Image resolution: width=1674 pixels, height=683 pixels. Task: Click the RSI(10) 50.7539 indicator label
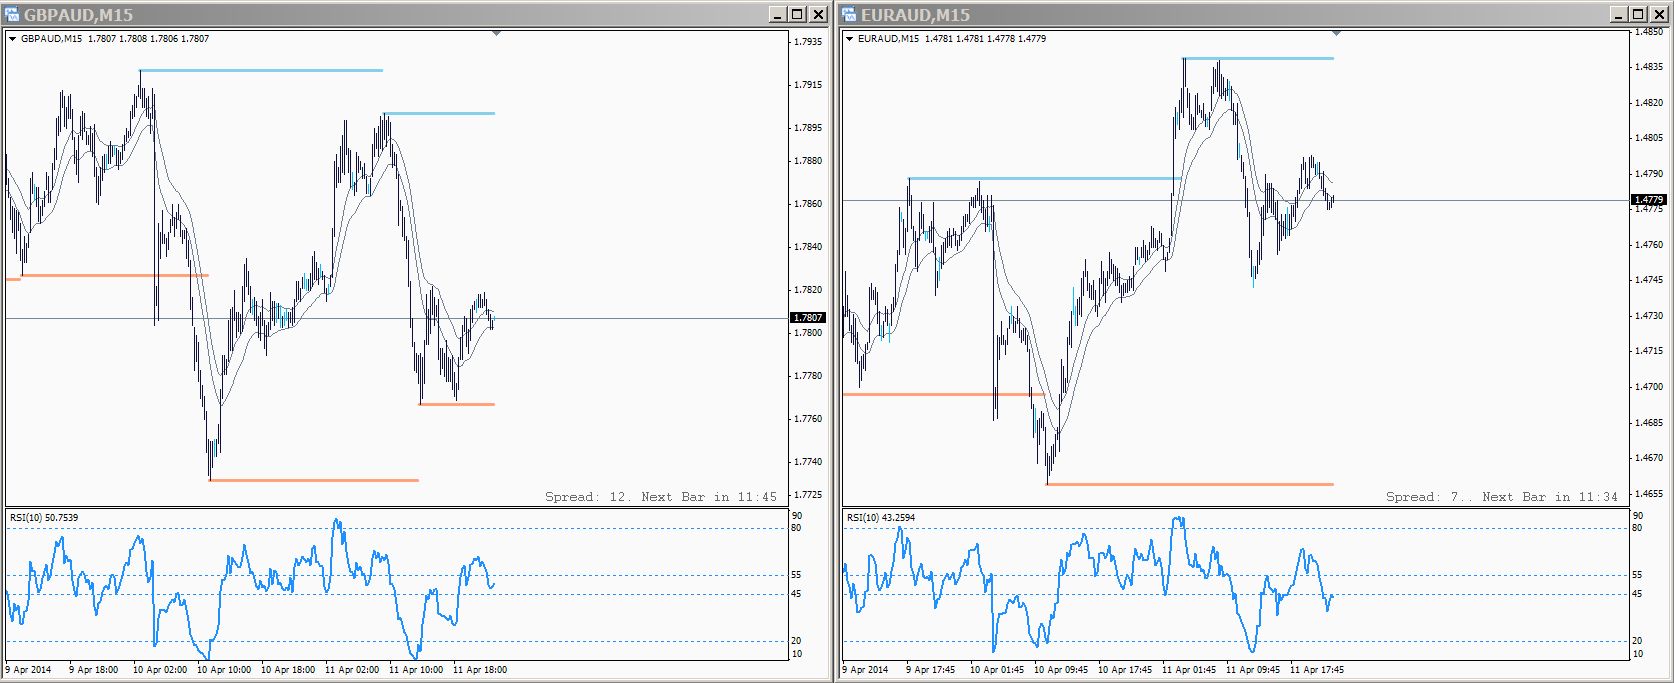click(44, 518)
